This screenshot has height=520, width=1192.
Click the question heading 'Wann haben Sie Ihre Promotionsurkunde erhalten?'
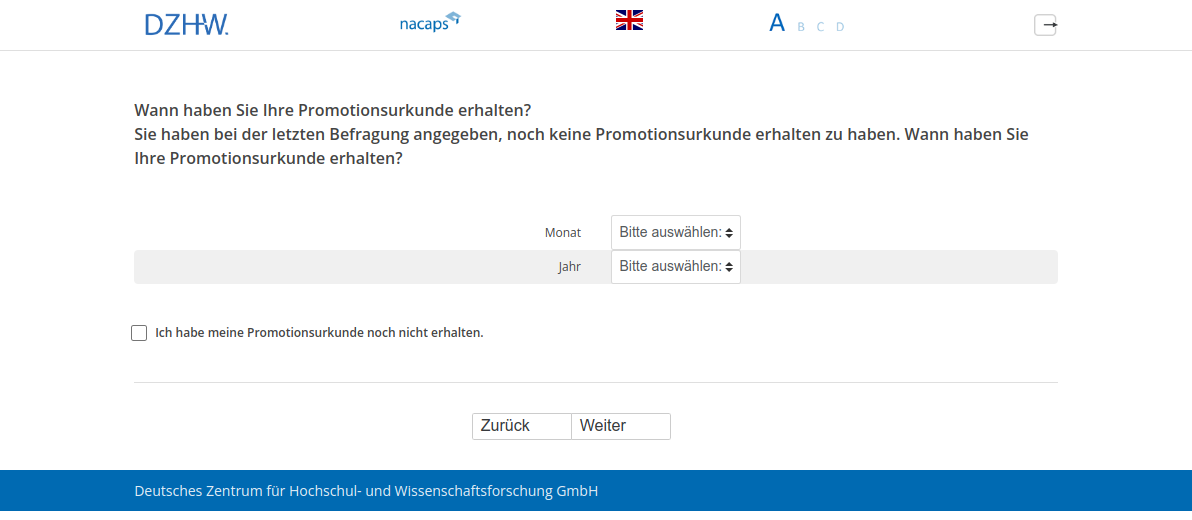tap(332, 109)
